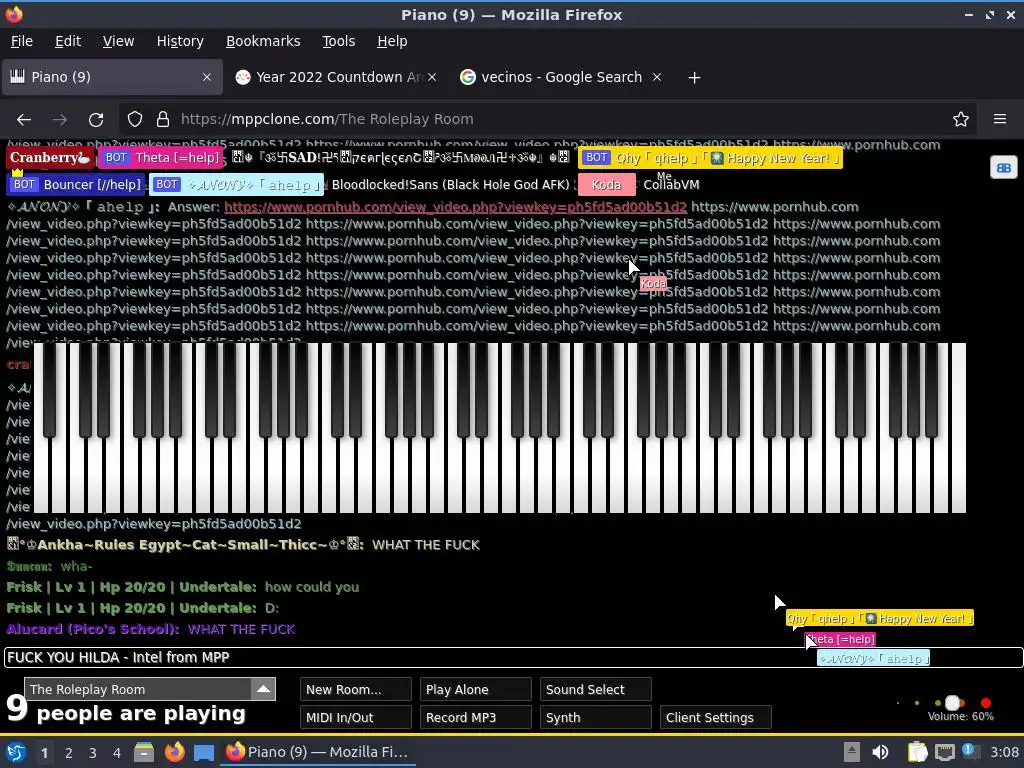Open the network monitor tray icon
The image size is (1024, 768).
pos(944,752)
